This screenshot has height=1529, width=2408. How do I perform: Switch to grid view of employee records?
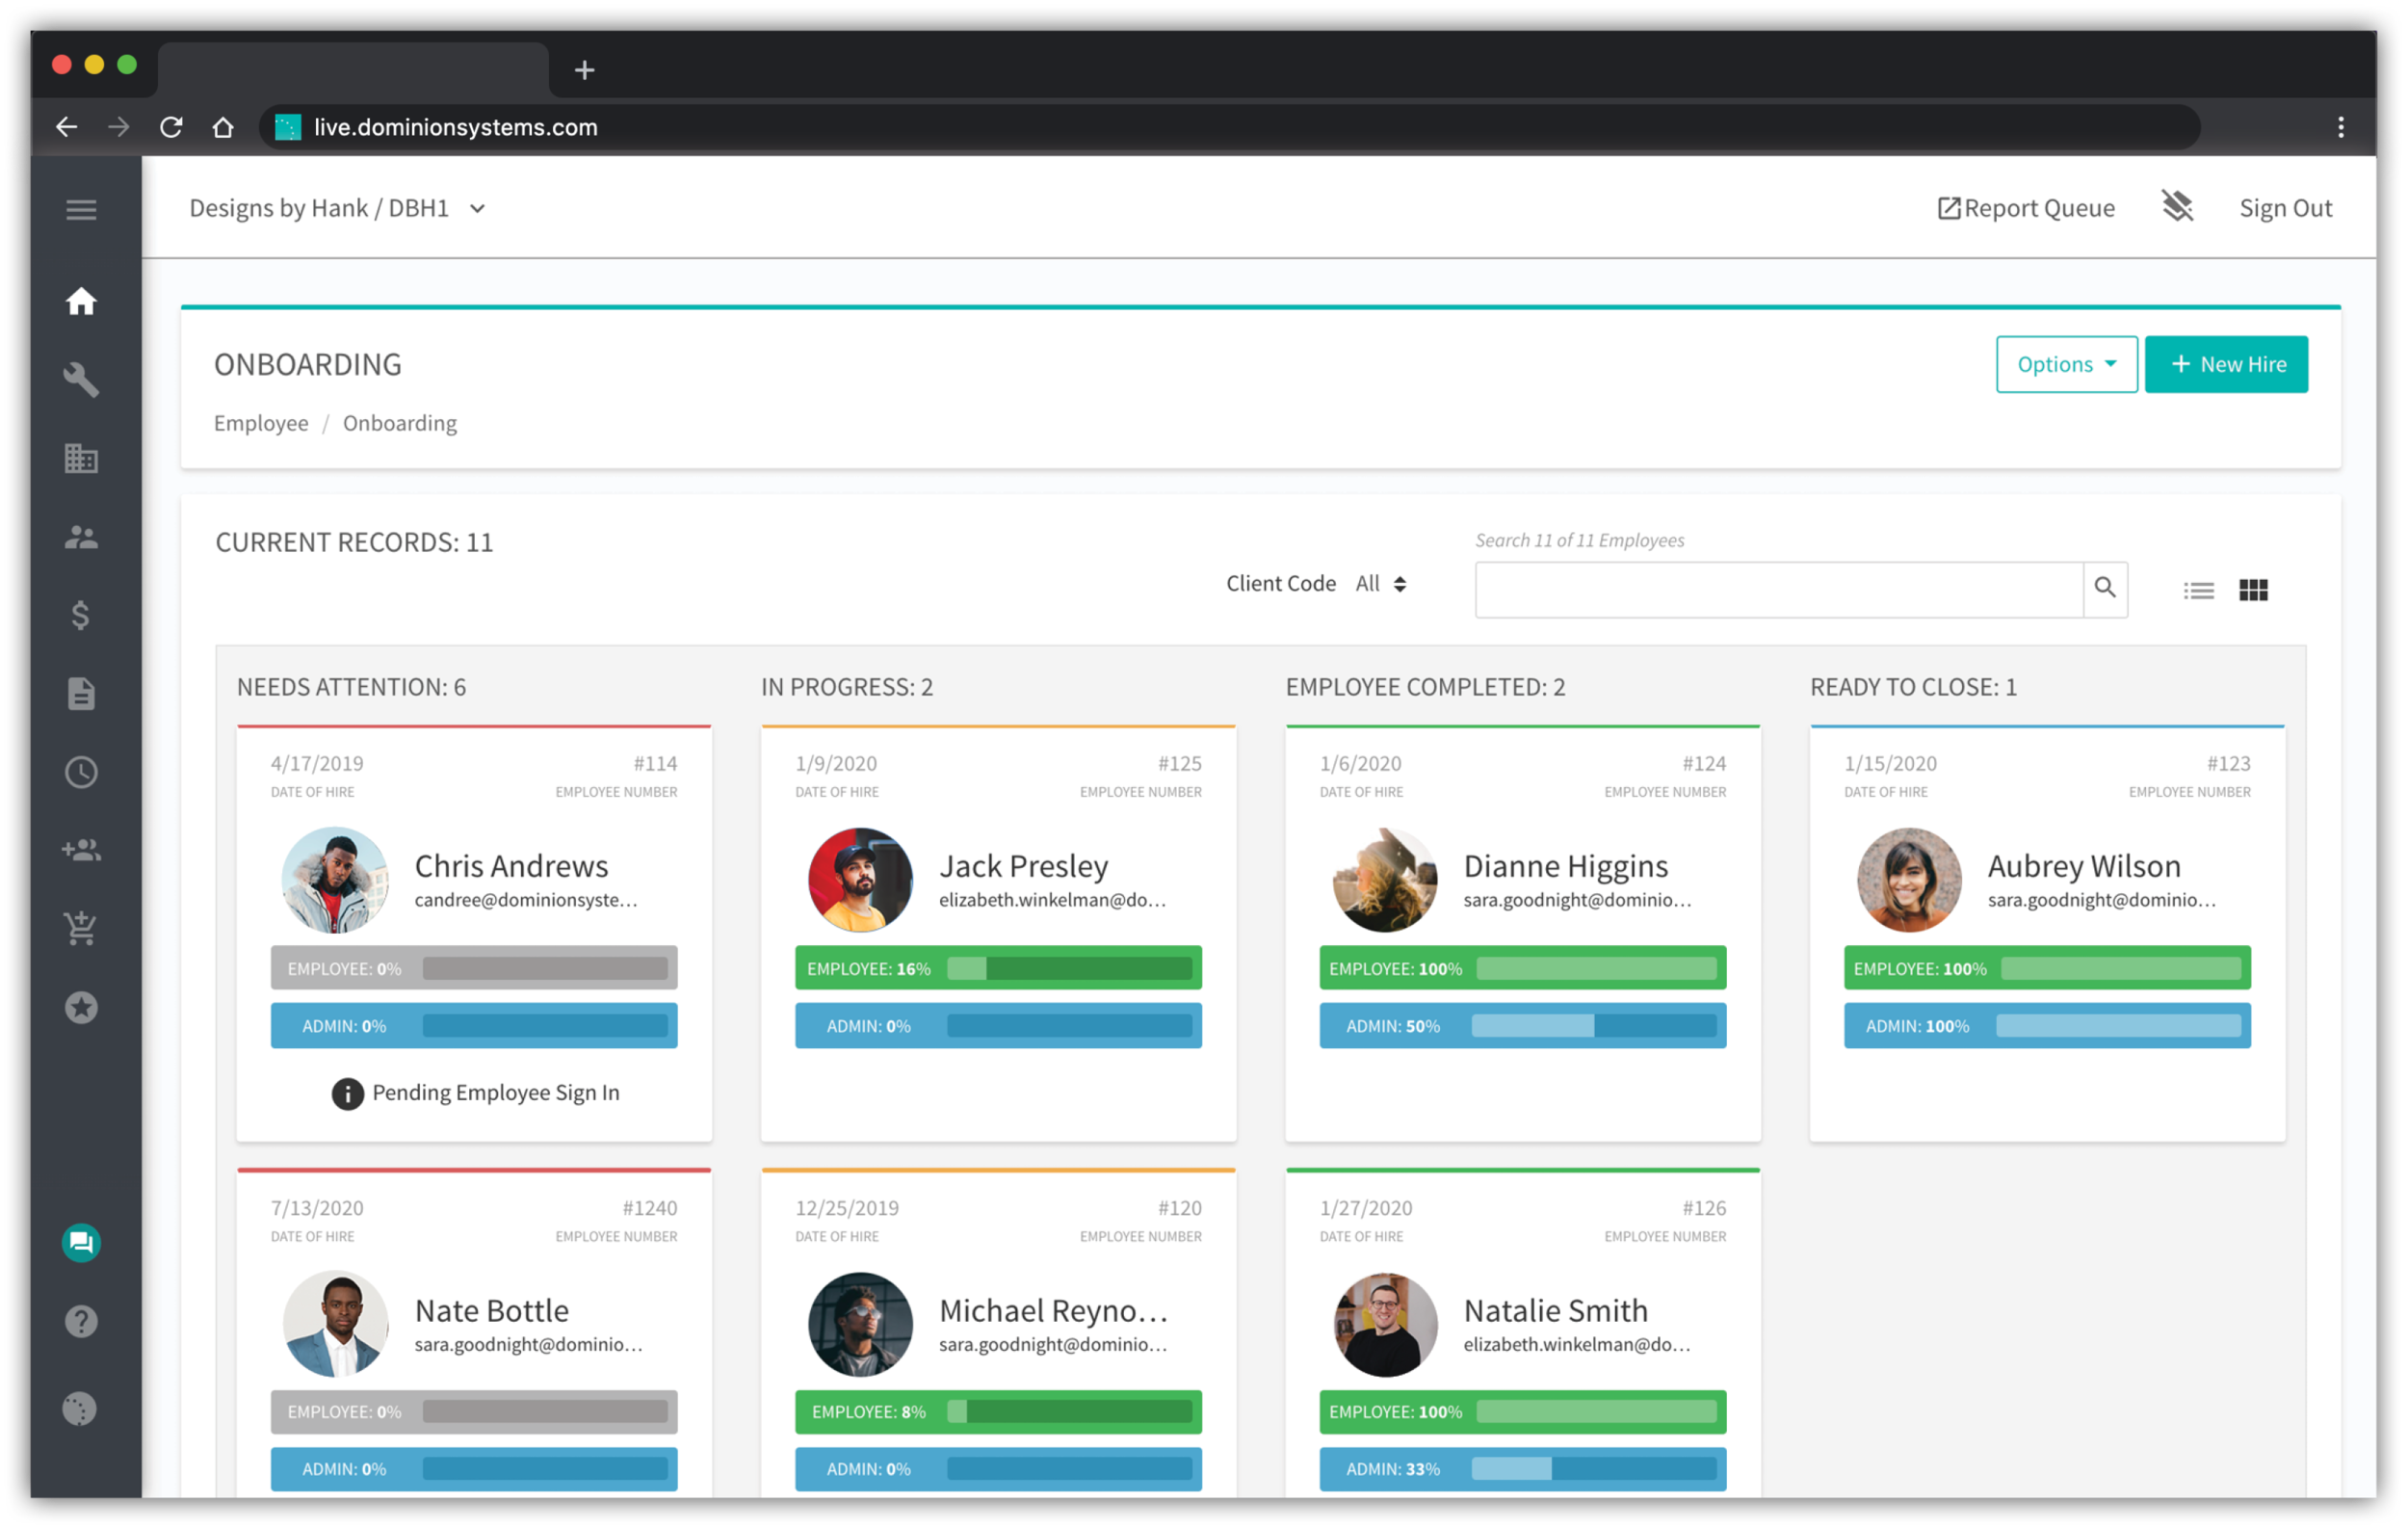click(x=2253, y=590)
